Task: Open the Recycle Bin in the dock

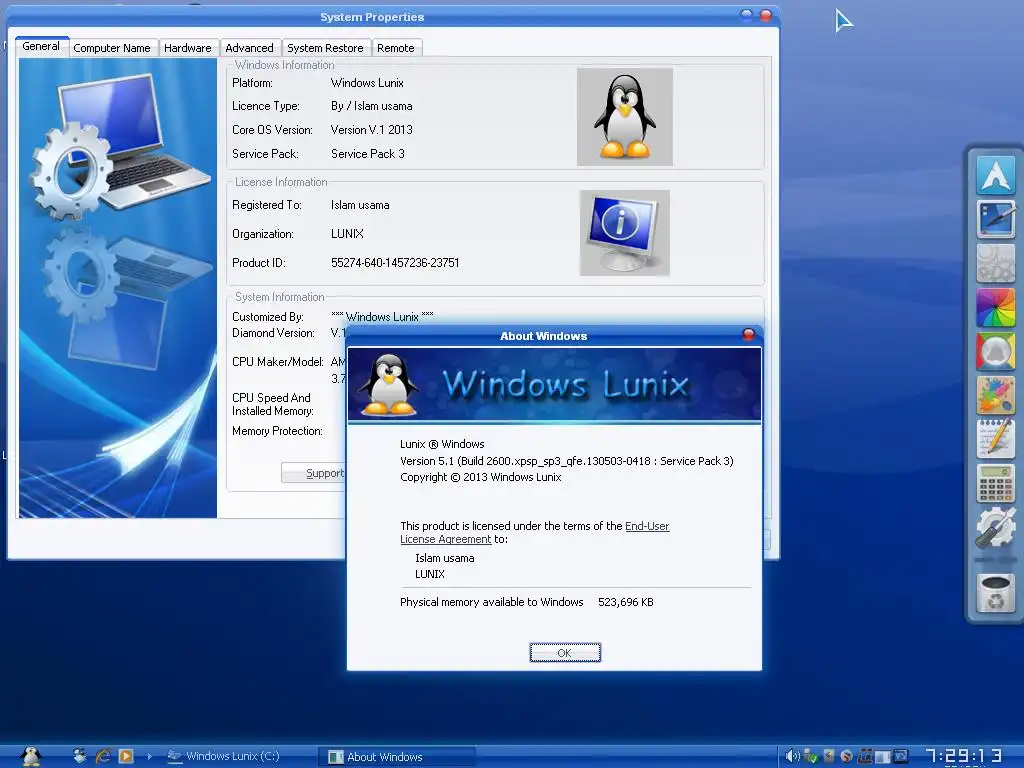Action: pyautogui.click(x=995, y=593)
